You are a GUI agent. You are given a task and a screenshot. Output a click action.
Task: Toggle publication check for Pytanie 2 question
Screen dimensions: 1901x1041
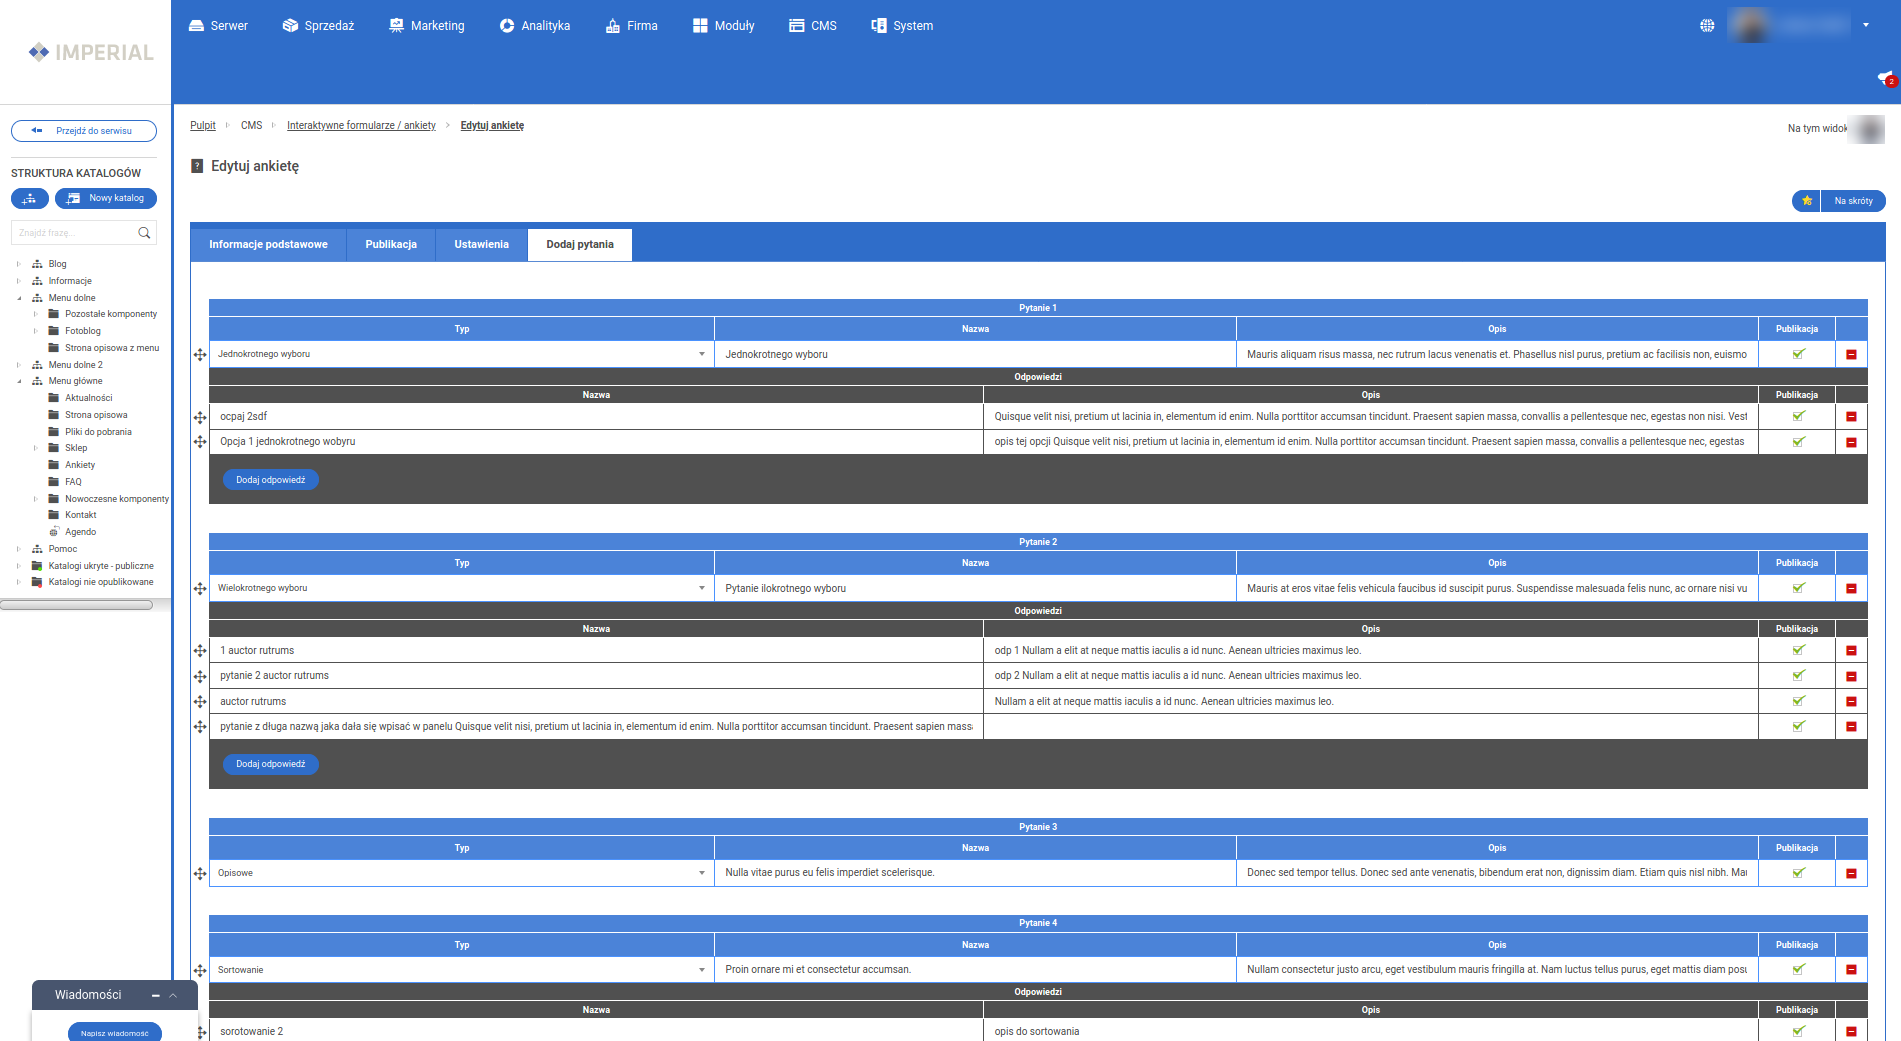pyautogui.click(x=1798, y=588)
